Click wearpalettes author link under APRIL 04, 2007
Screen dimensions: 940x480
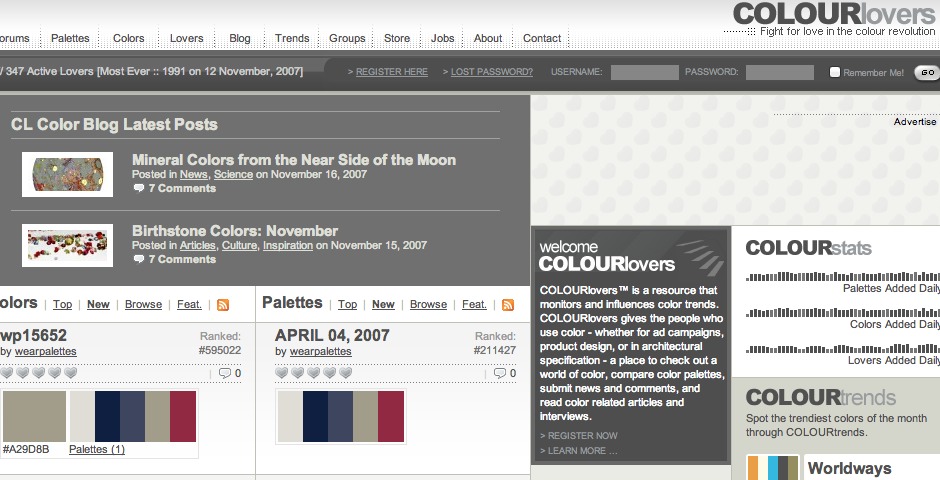point(321,352)
